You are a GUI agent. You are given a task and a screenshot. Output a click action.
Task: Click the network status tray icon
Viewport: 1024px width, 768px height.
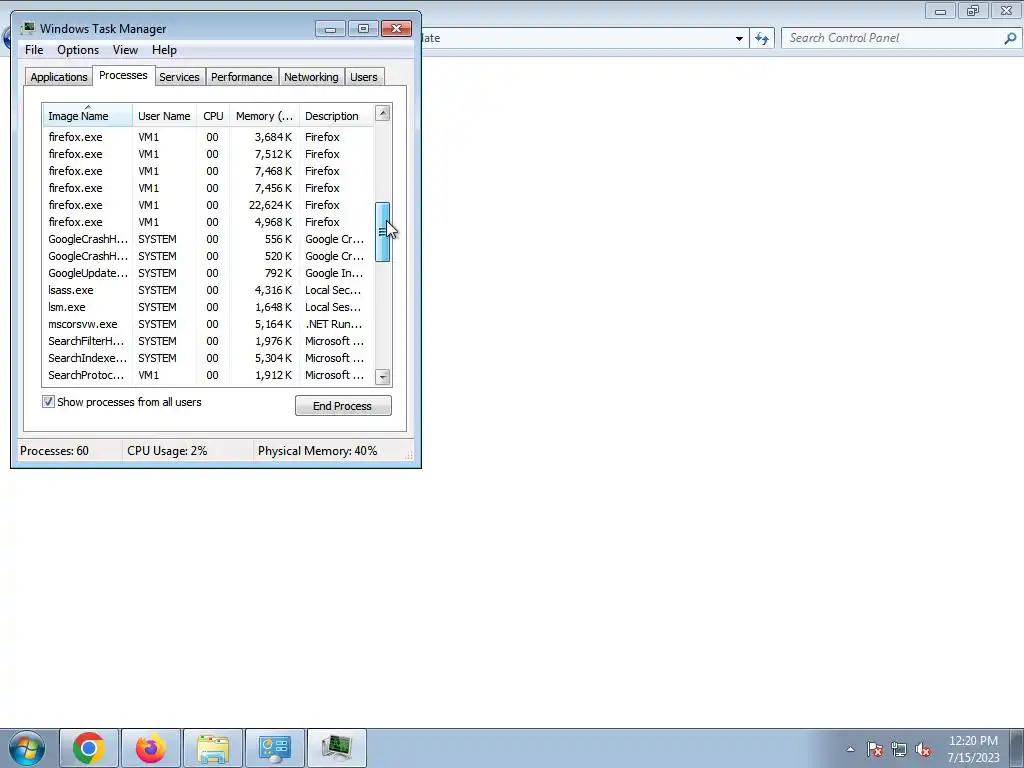click(899, 749)
